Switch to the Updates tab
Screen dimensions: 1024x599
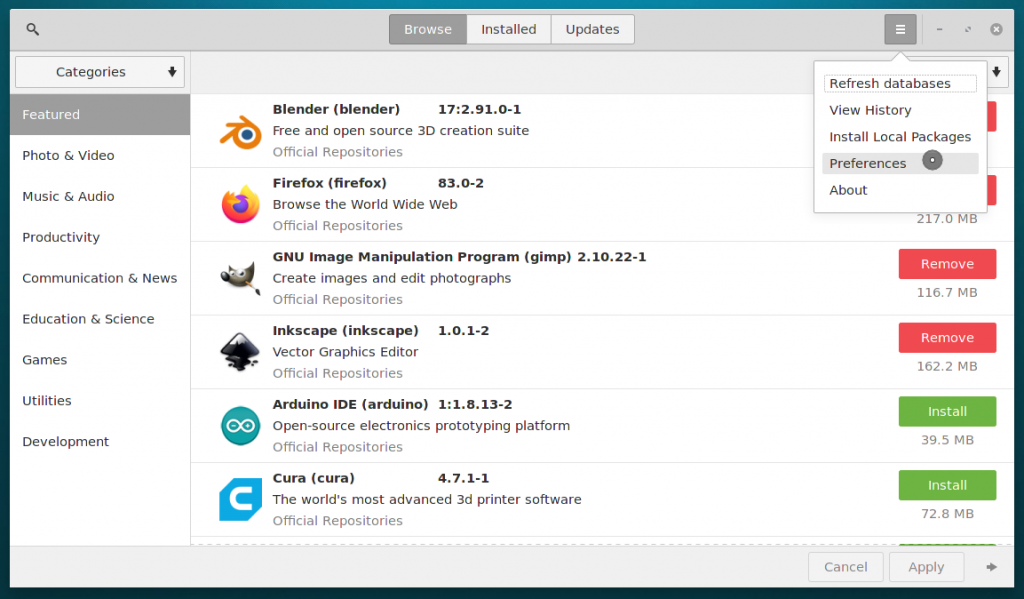[592, 29]
